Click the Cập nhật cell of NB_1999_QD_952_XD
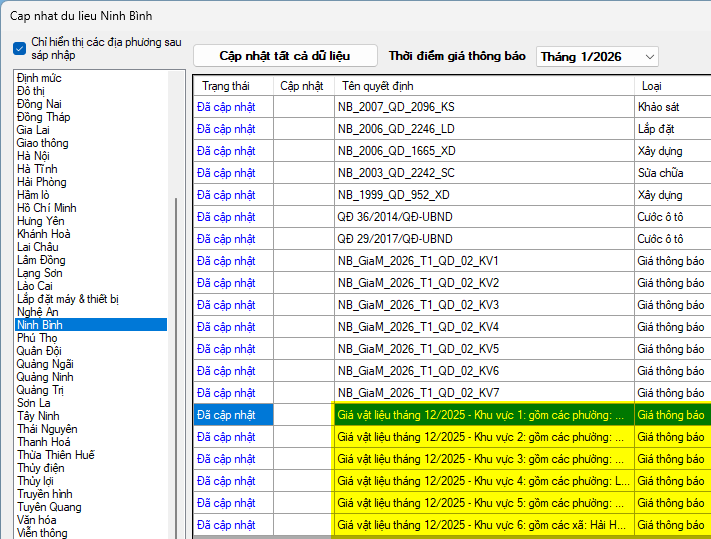 click(x=303, y=195)
